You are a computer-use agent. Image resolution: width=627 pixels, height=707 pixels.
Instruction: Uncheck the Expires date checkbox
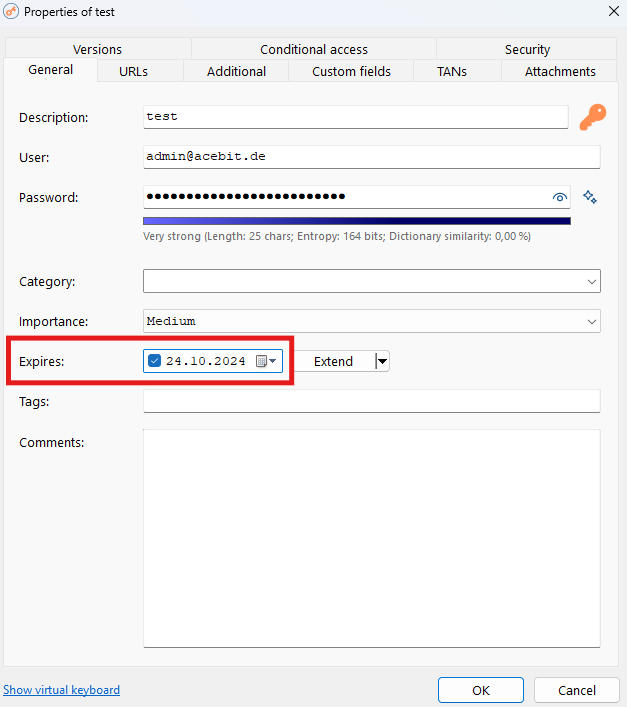coord(154,361)
